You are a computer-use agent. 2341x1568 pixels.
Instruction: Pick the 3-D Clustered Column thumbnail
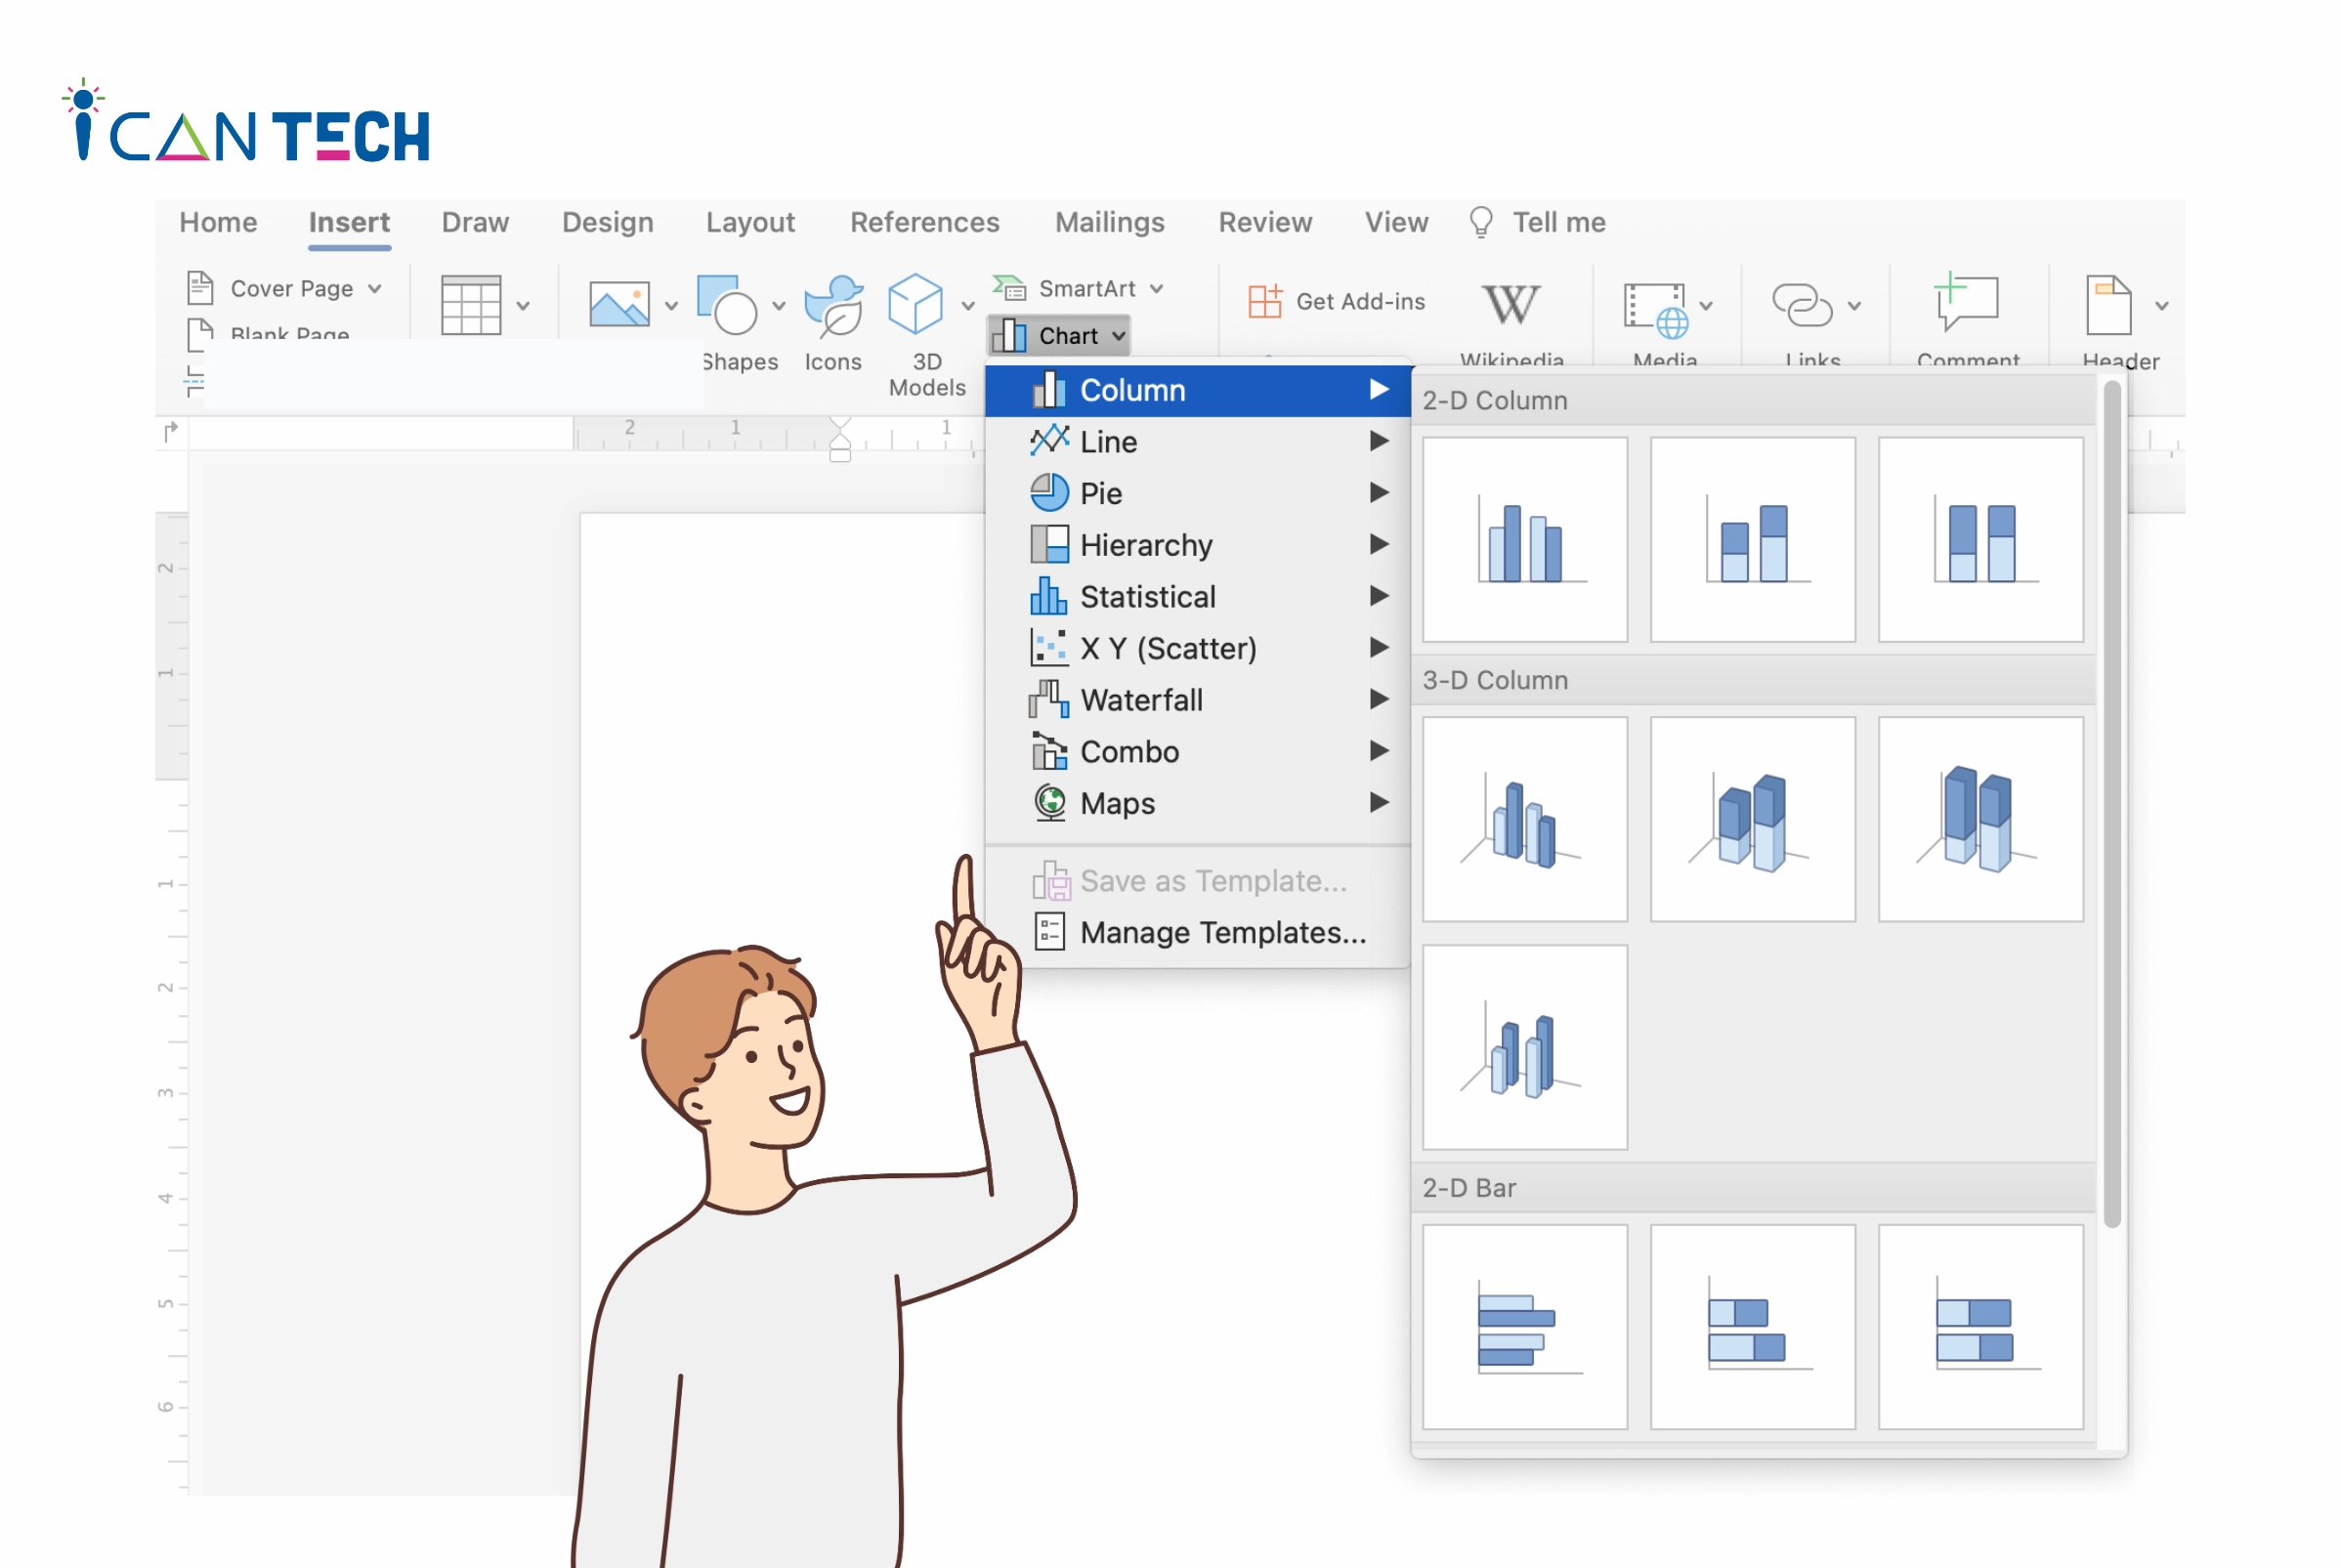pos(1525,819)
